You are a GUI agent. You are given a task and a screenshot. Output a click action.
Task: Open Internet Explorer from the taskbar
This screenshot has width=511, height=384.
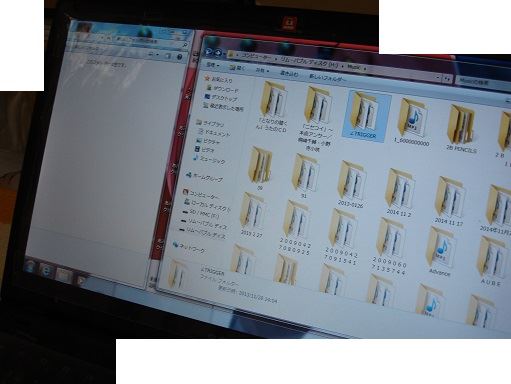pyautogui.click(x=46, y=270)
